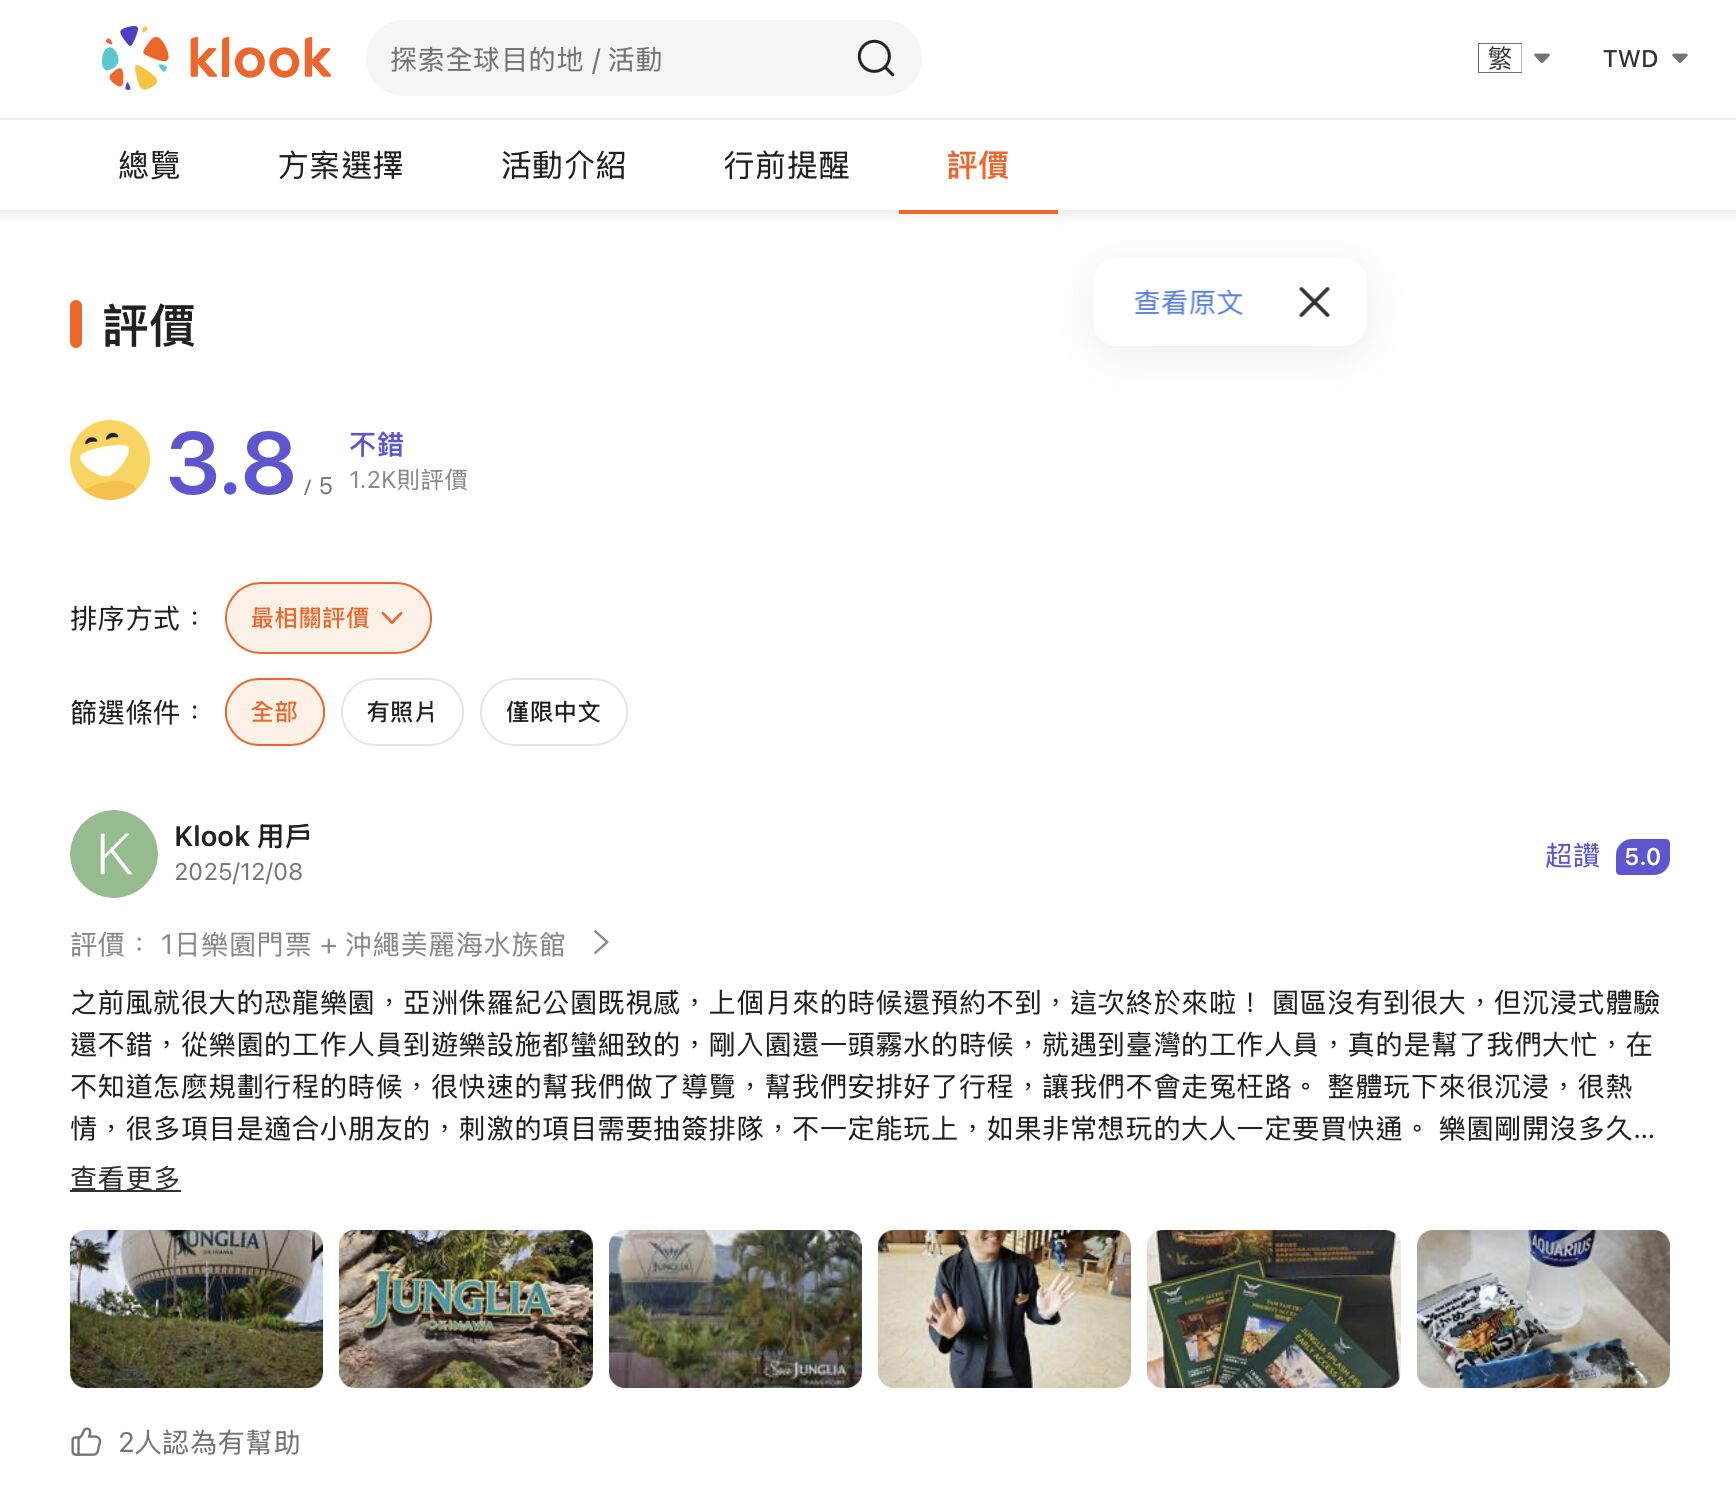This screenshot has height=1494, width=1736.
Task: Click the thumbs-up helpful icon
Action: [86, 1442]
